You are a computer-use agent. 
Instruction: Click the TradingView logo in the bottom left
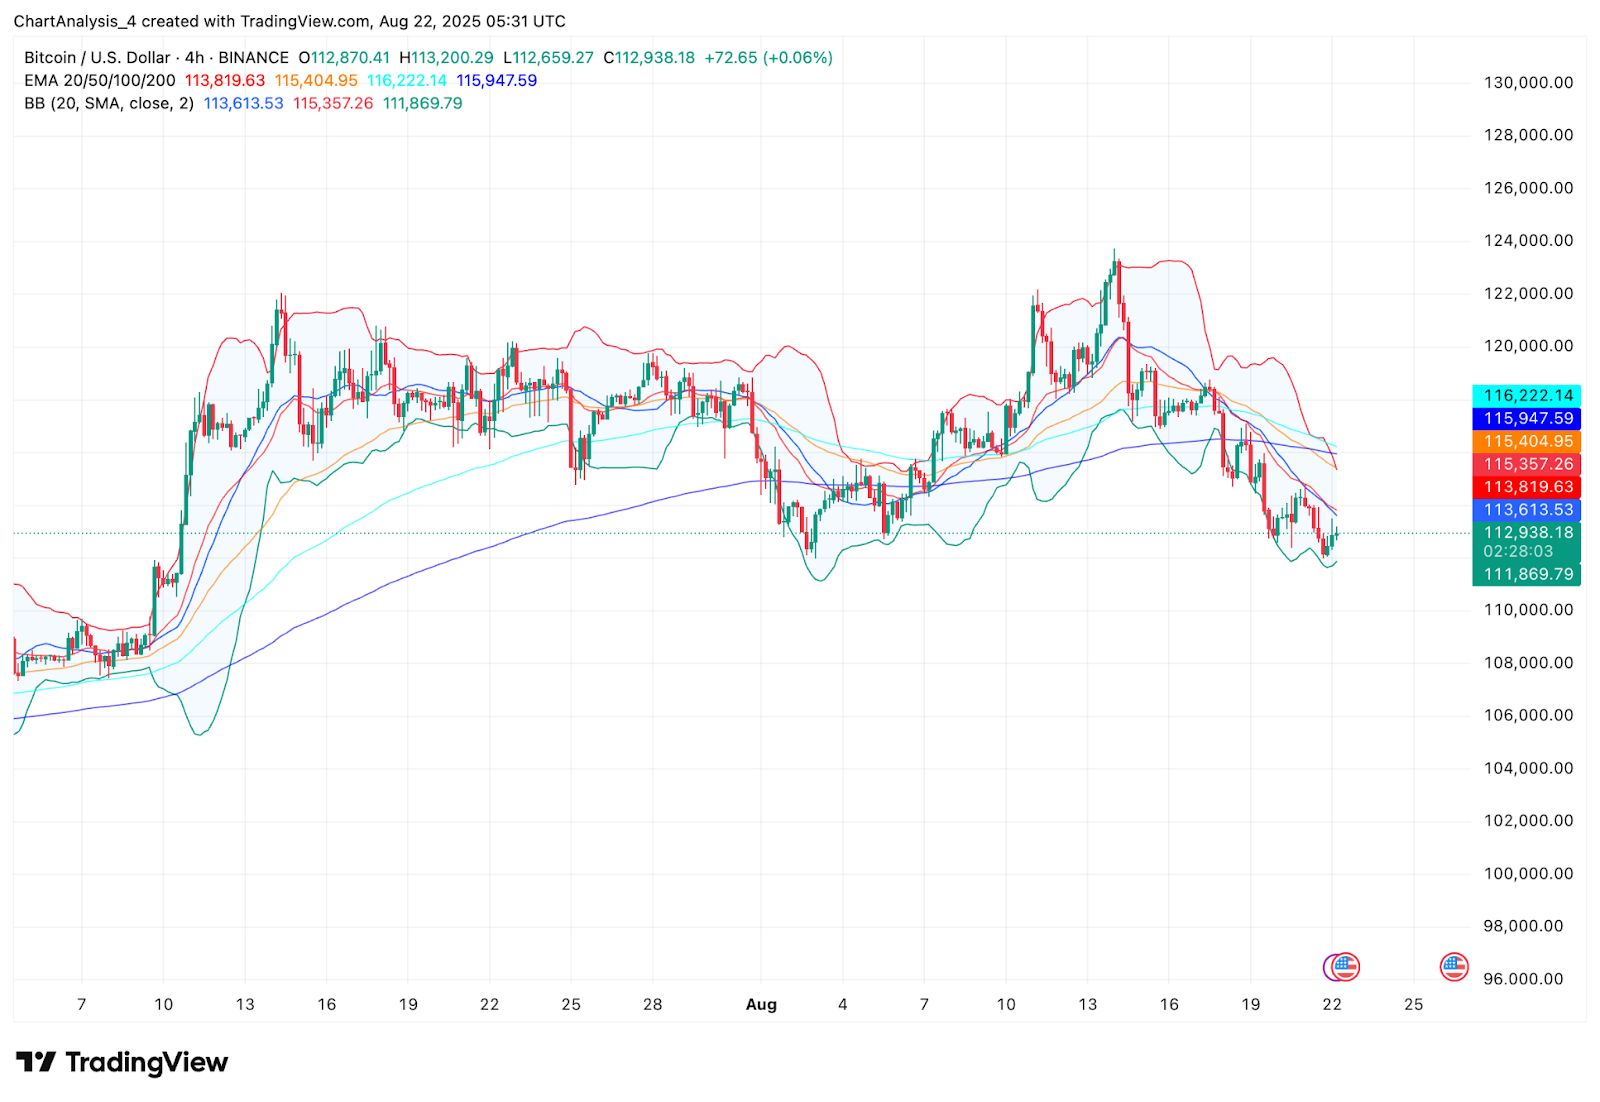coord(120,1062)
